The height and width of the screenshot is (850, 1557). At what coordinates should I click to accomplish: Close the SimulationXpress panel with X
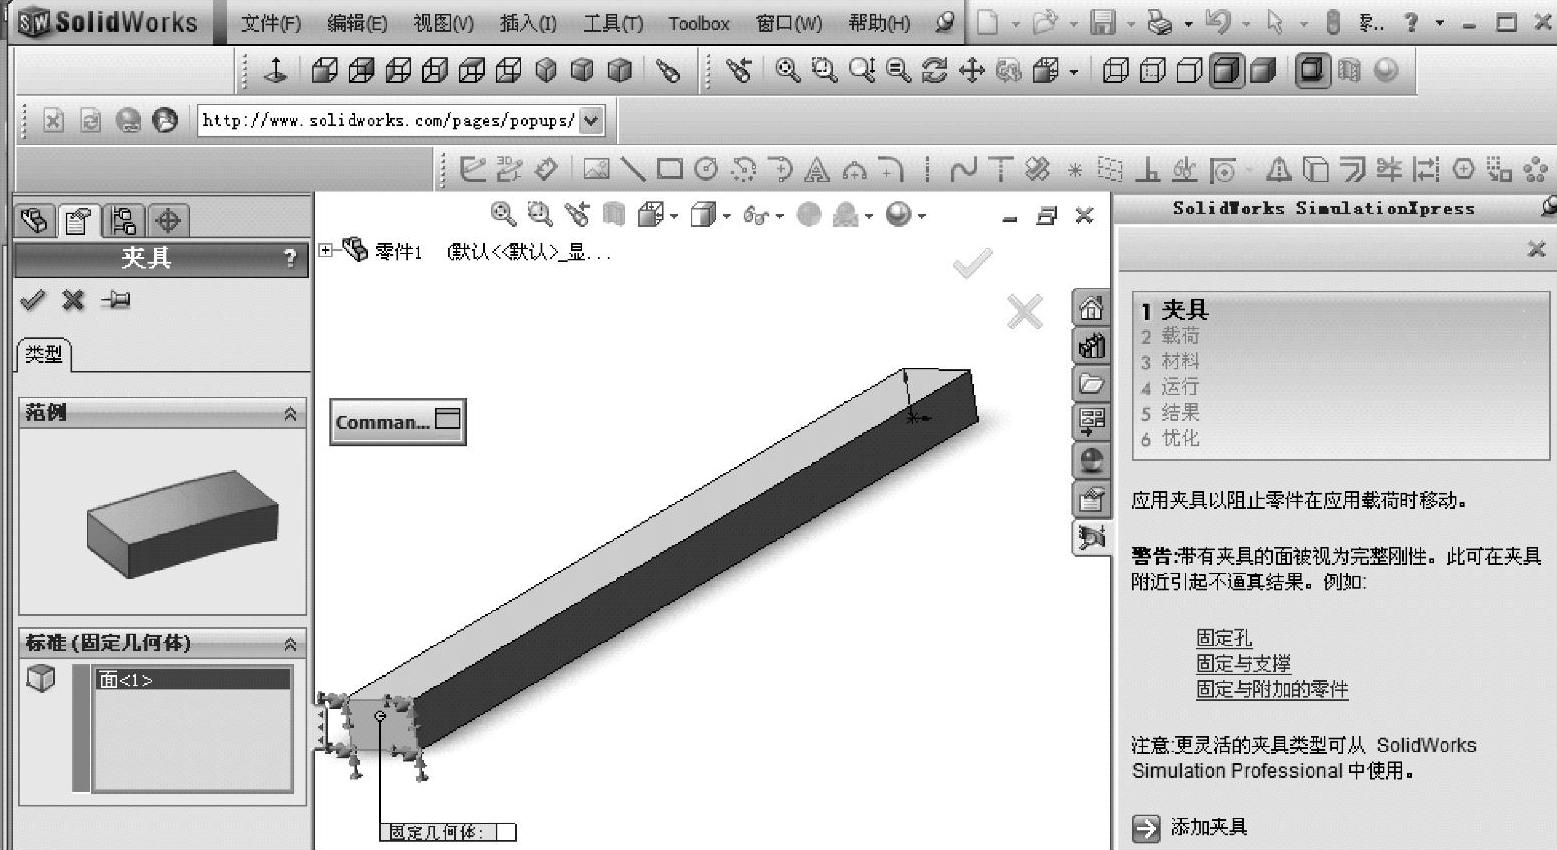coord(1537,249)
